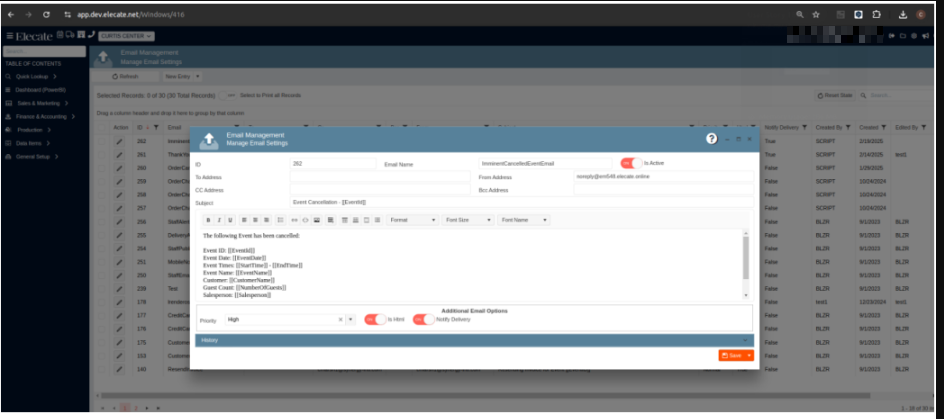This screenshot has width=944, height=419.
Task: Click the Underline icon in editor toolbar
Action: tap(231, 219)
